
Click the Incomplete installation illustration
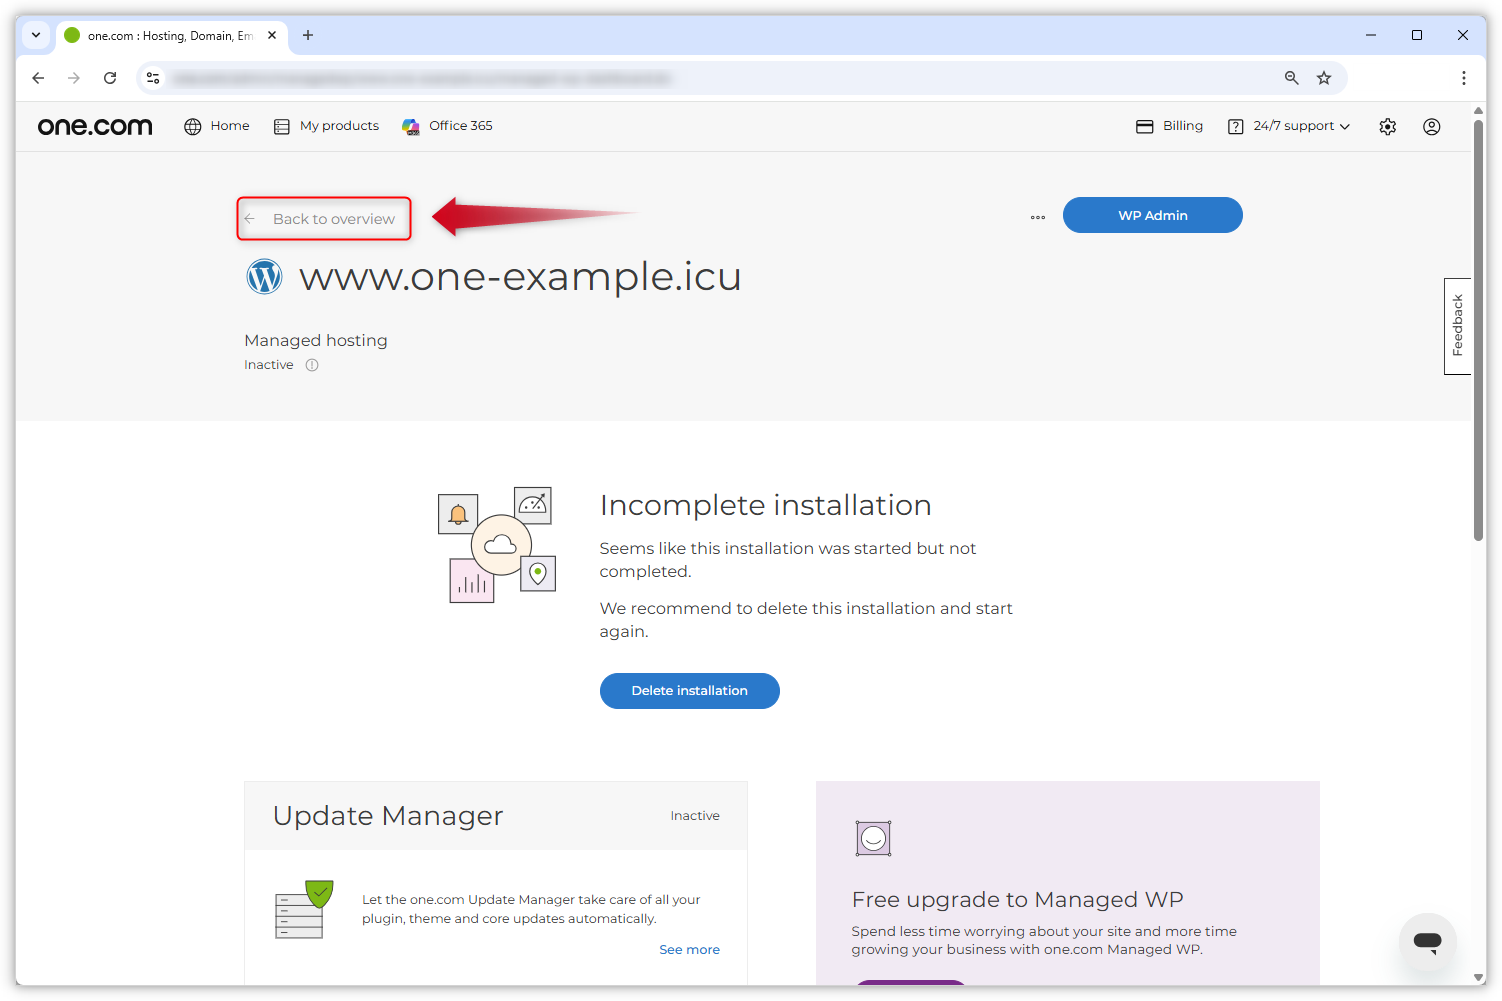click(497, 545)
